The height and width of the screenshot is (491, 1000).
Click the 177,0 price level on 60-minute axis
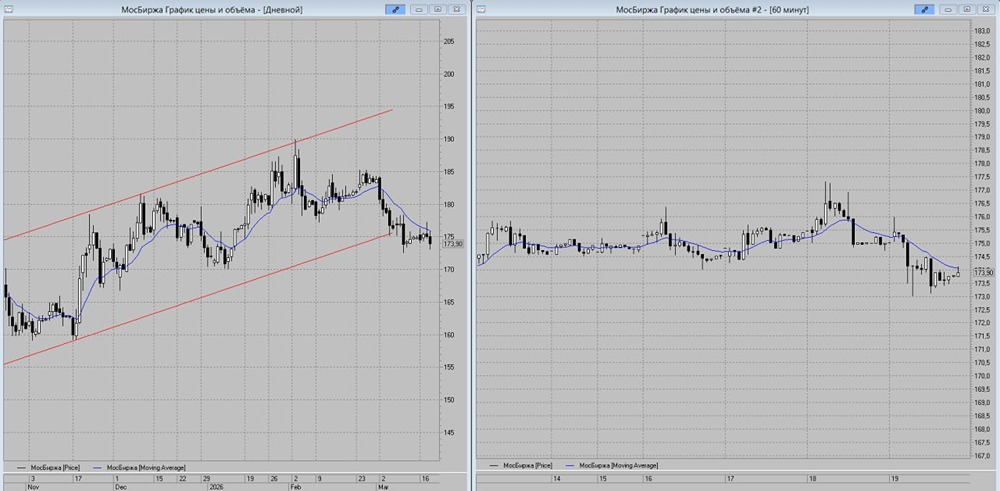pos(981,190)
